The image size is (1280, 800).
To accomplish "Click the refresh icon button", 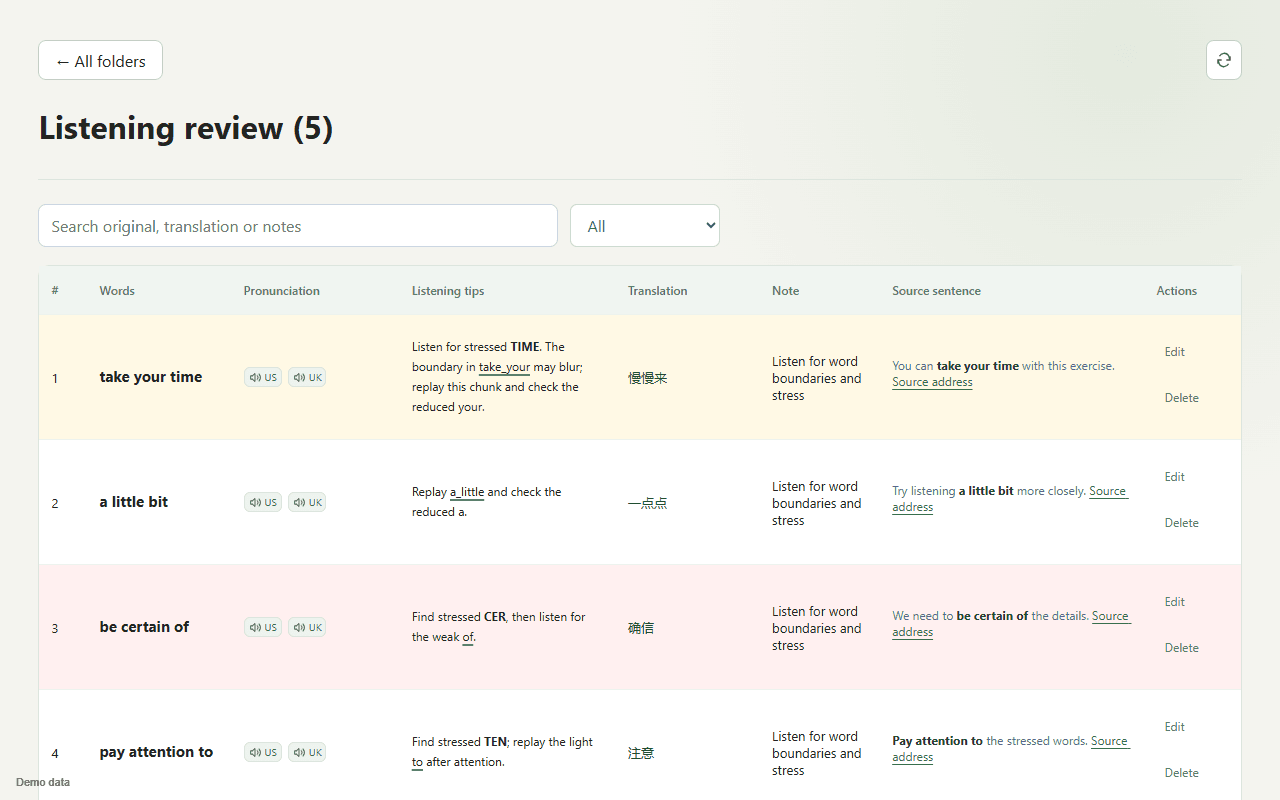I will click(1224, 60).
